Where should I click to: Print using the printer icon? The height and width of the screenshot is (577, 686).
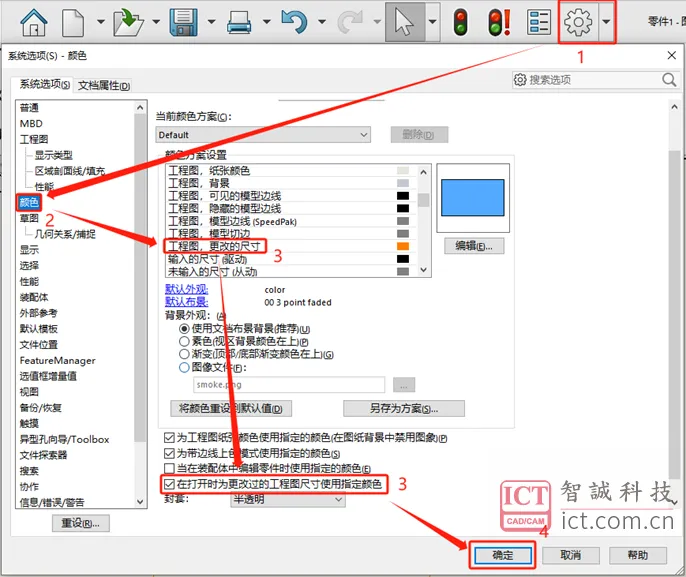coord(239,22)
